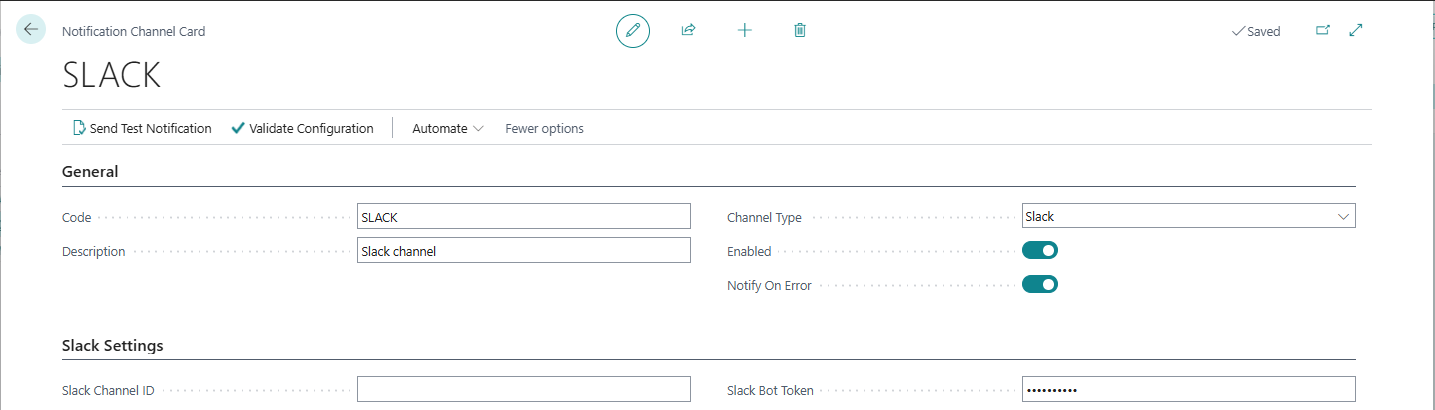Click Validate Configuration action
This screenshot has width=1435, height=410.
(302, 128)
